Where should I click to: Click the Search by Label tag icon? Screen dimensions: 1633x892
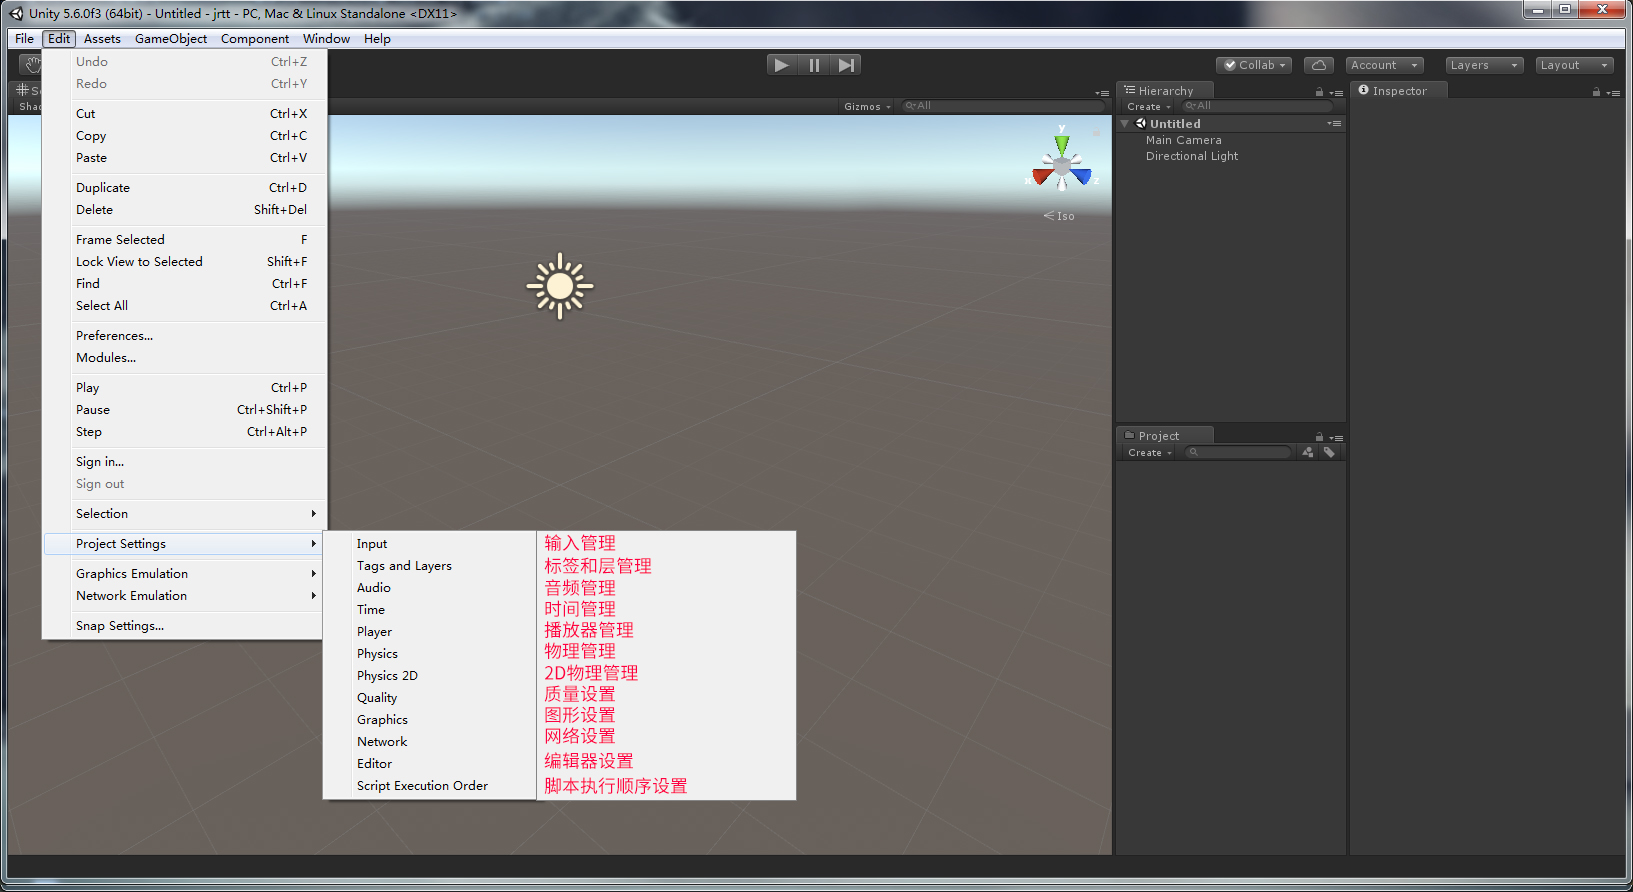tap(1329, 452)
